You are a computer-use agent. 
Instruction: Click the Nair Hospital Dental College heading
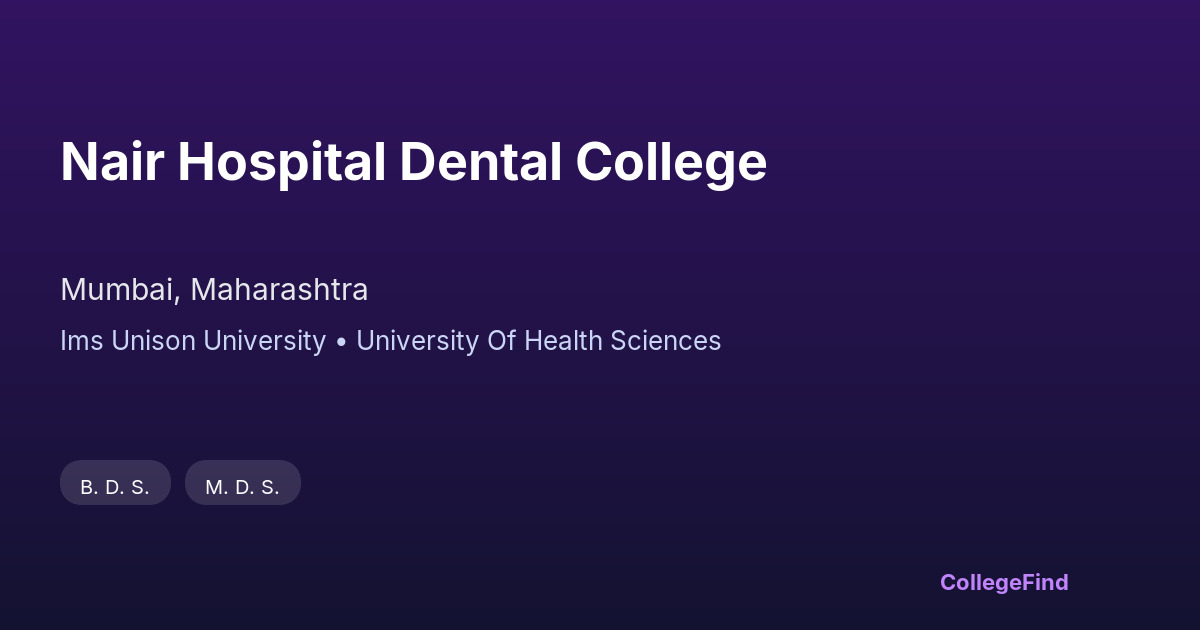click(413, 162)
